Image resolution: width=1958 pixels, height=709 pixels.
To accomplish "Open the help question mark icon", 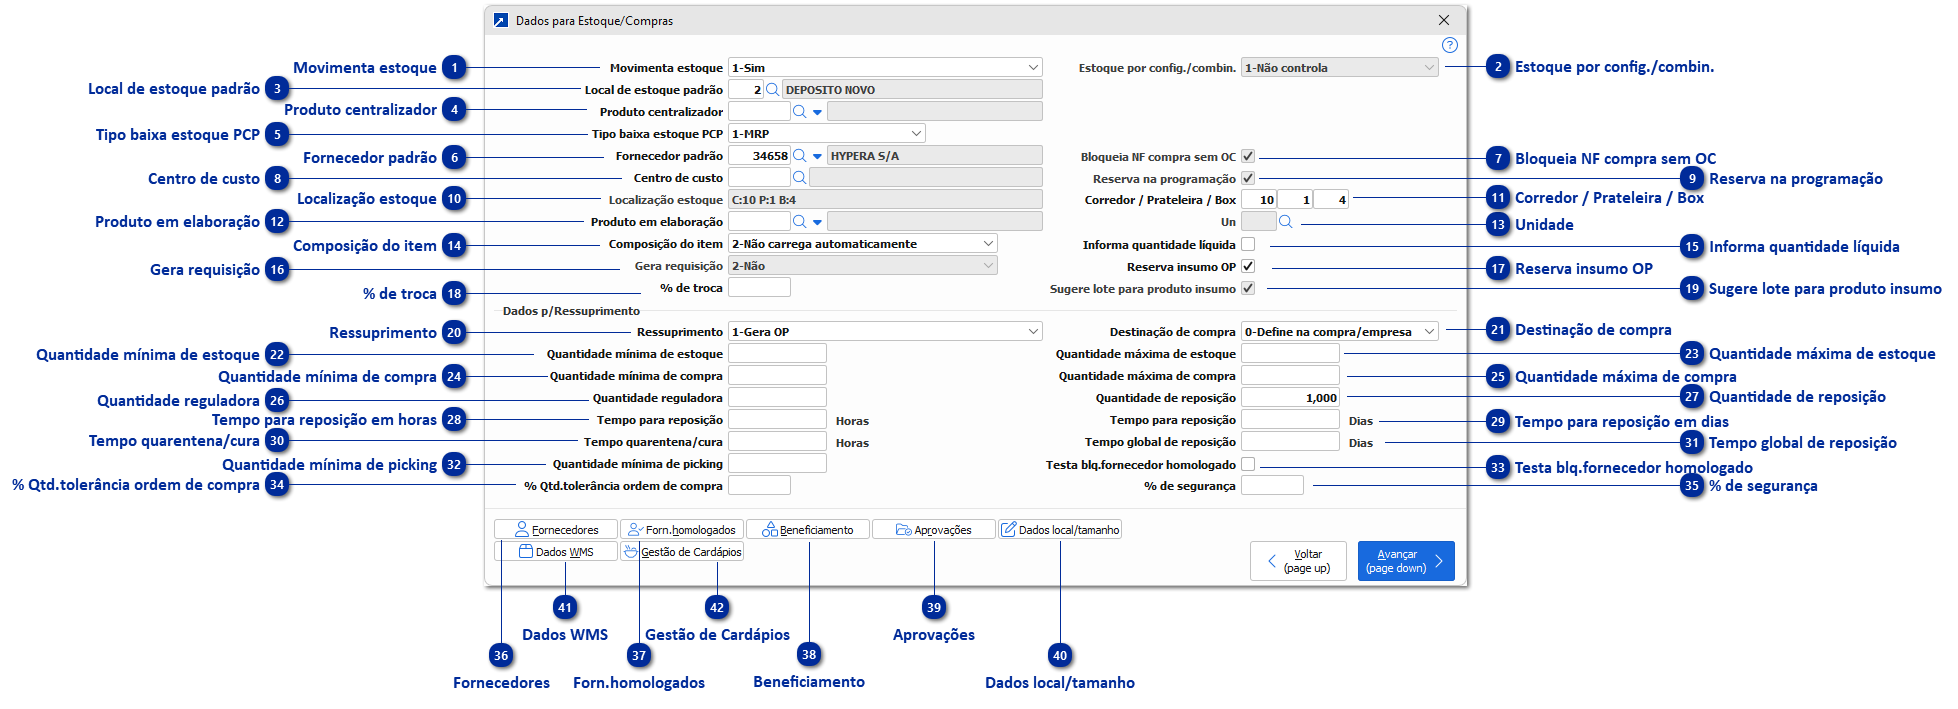I will (1449, 45).
